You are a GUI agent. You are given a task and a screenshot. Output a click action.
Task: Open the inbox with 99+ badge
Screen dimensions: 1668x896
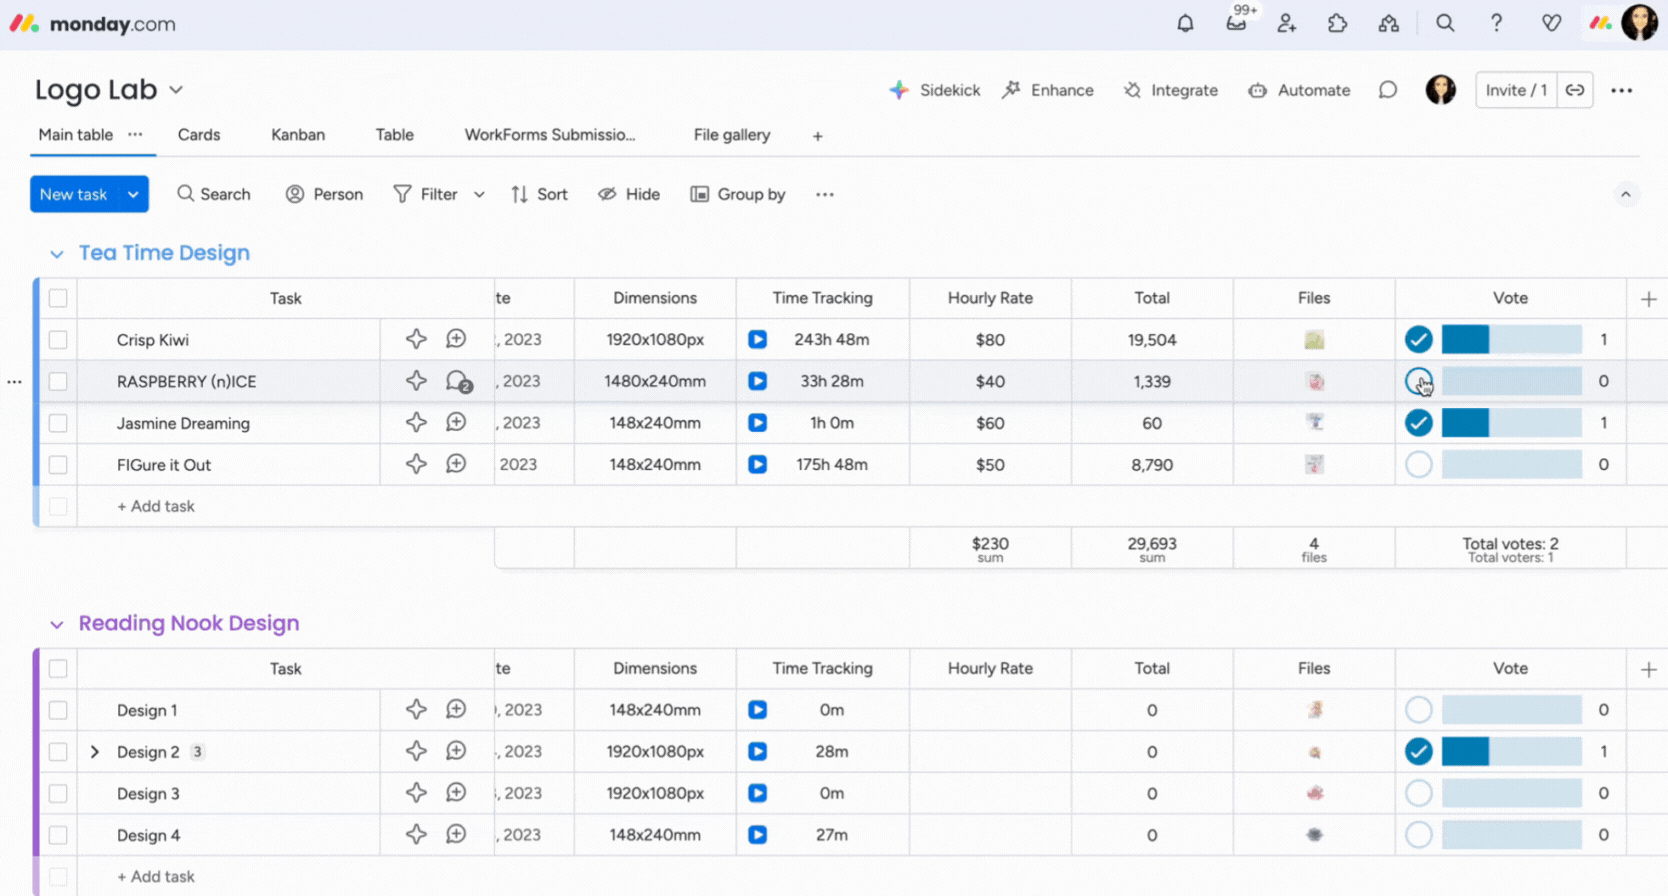[x=1237, y=23]
